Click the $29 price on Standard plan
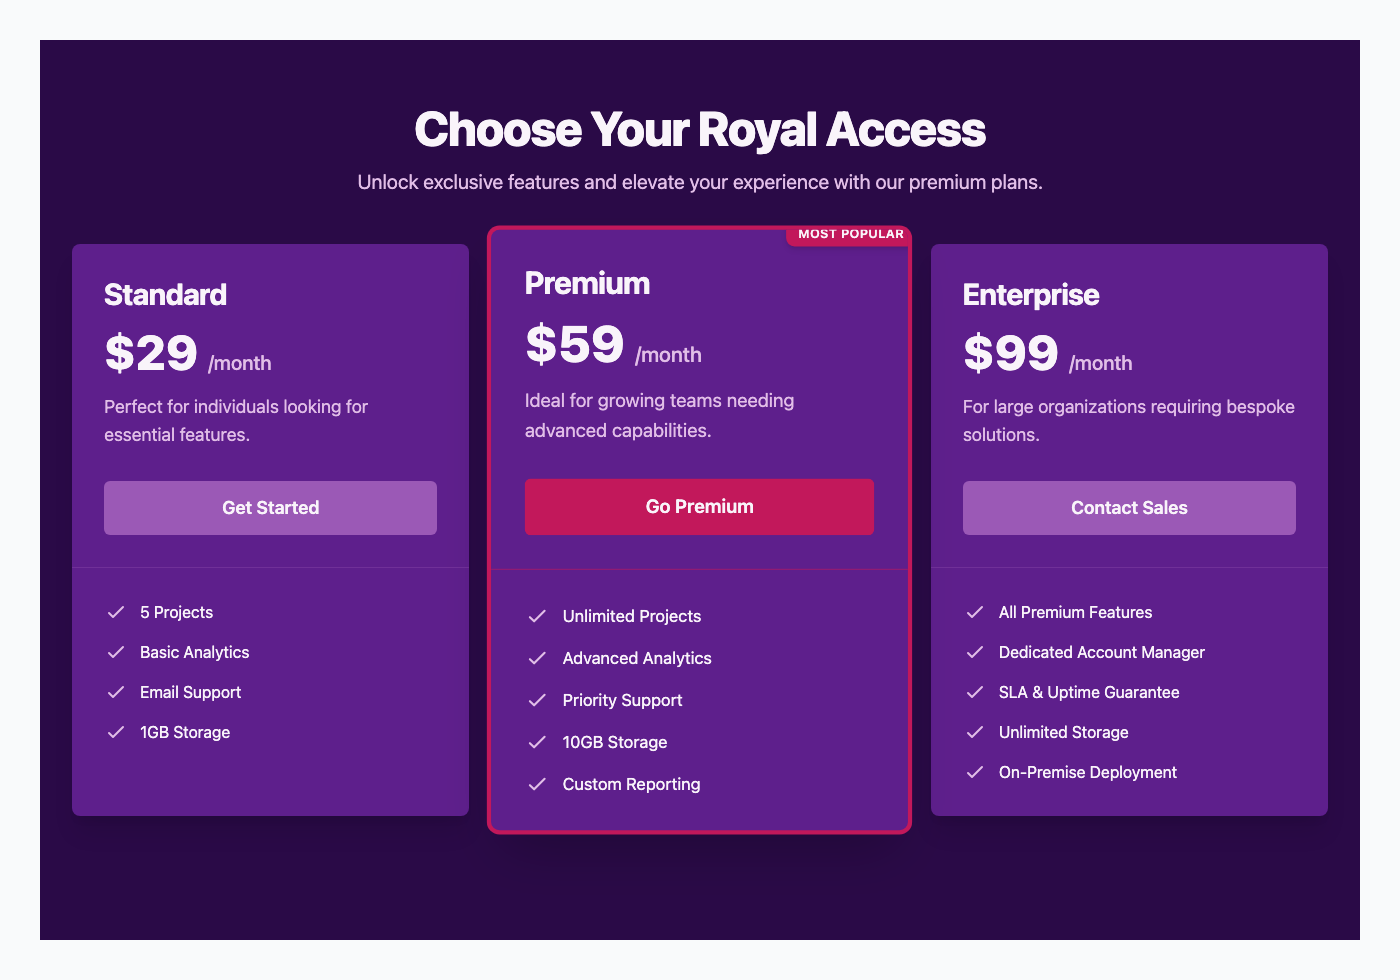The height and width of the screenshot is (980, 1400). coord(150,352)
